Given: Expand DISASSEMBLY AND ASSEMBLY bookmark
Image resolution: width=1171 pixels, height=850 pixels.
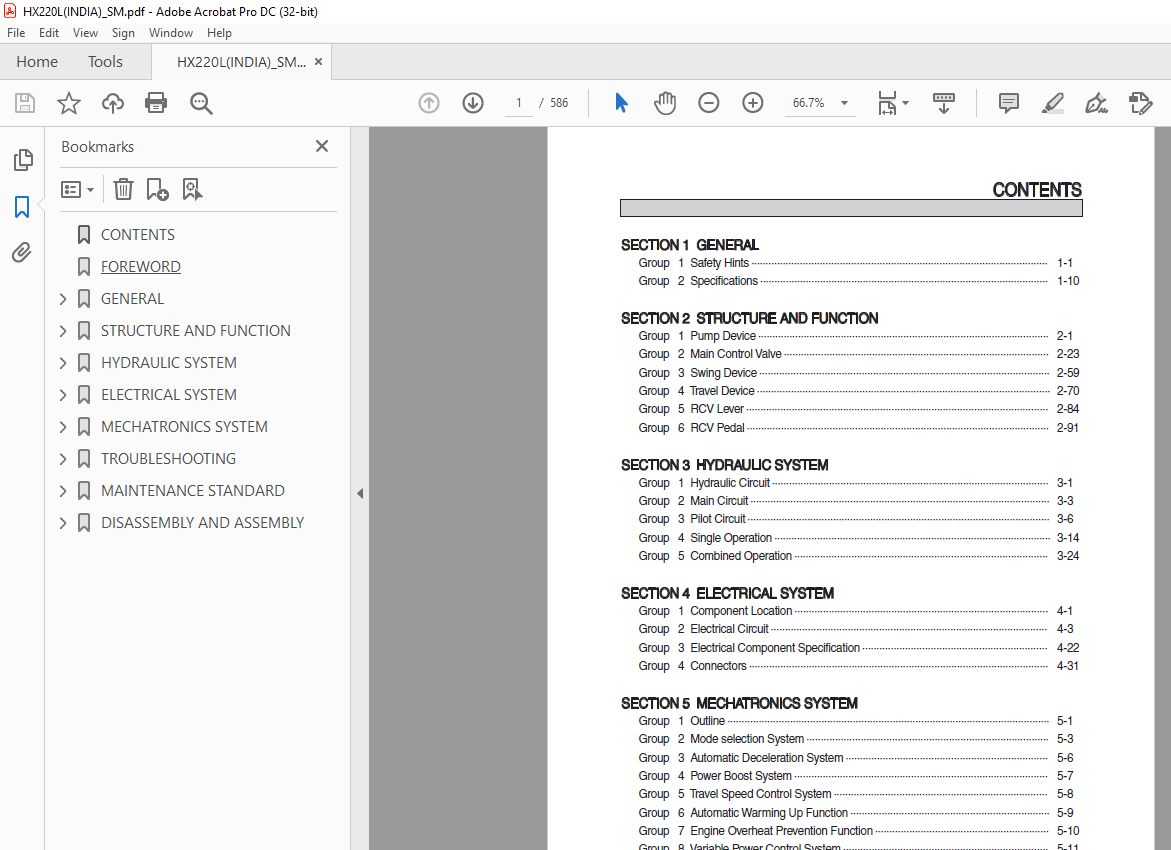Looking at the screenshot, I should click(63, 523).
